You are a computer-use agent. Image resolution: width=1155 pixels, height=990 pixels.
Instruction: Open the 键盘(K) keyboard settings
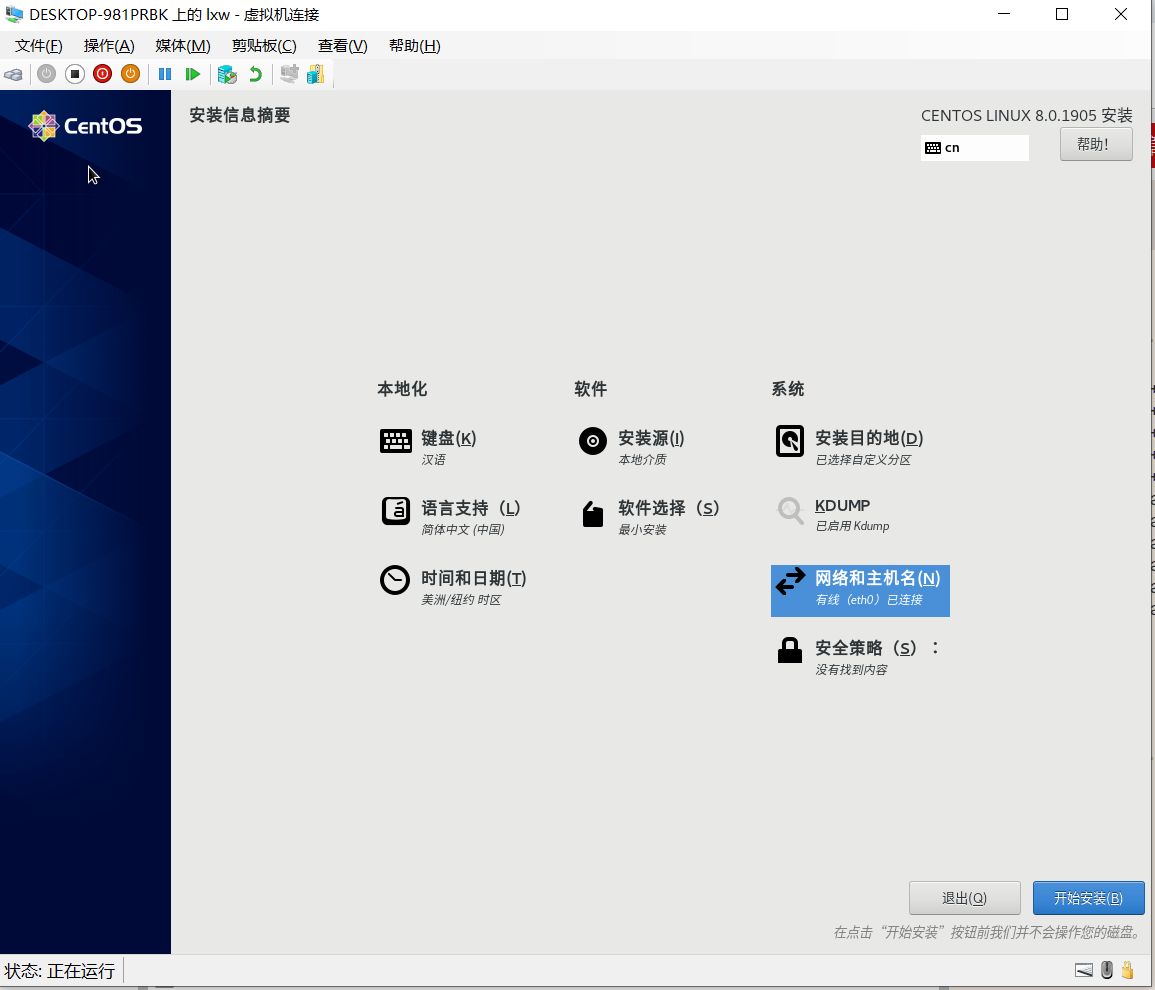pyautogui.click(x=446, y=440)
